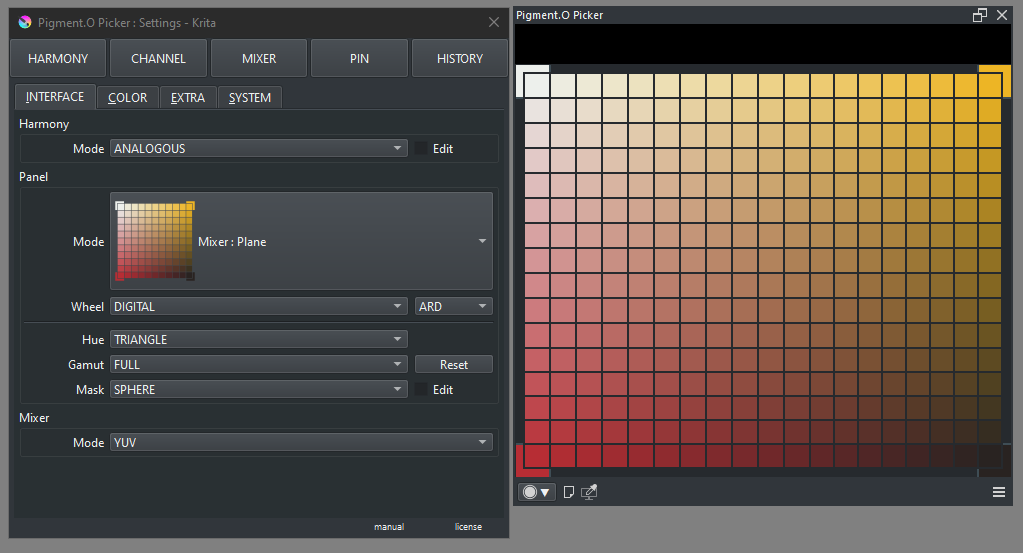Toggle the HARMONY panel button
This screenshot has width=1023, height=553.
(x=58, y=59)
